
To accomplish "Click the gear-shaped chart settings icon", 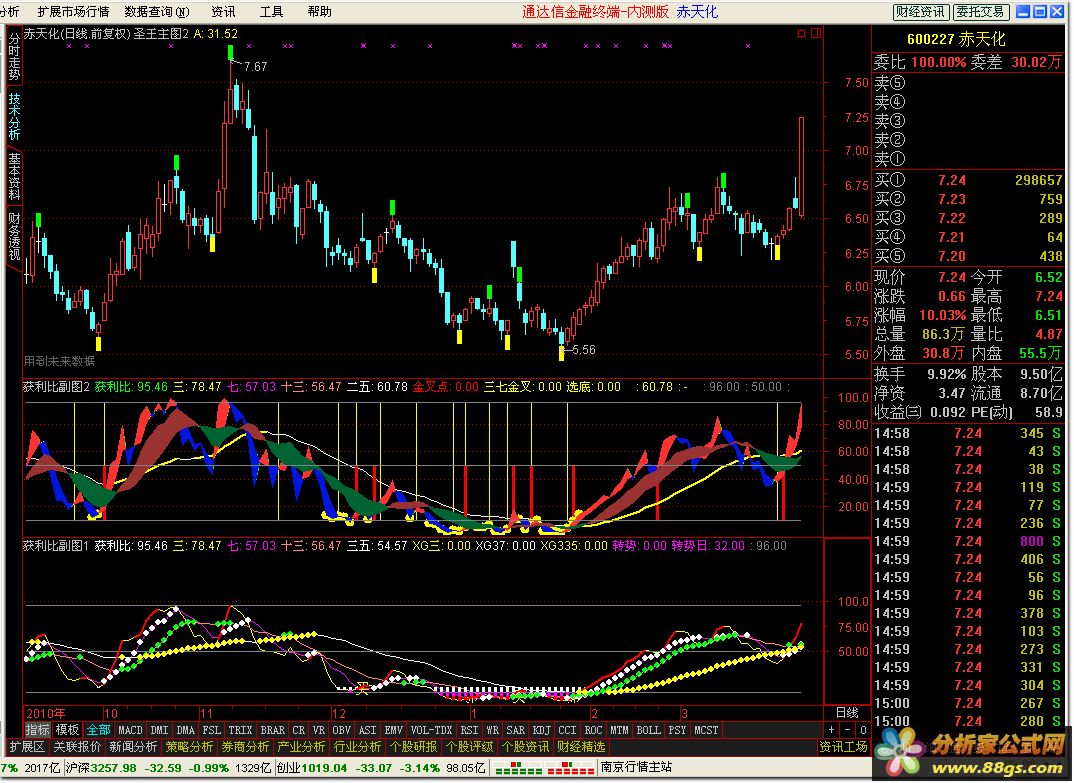I will click(802, 33).
